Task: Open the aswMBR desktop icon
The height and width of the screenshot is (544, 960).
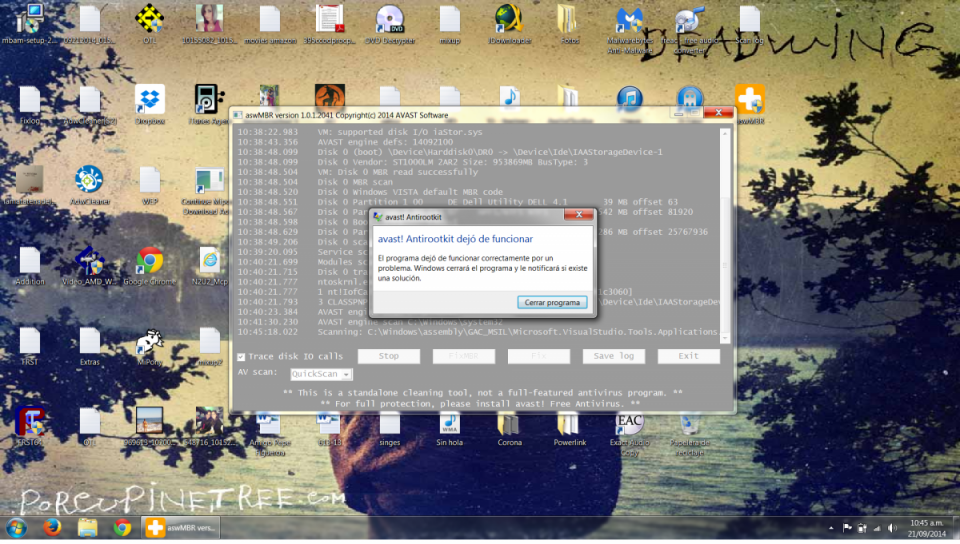Action: [x=750, y=104]
